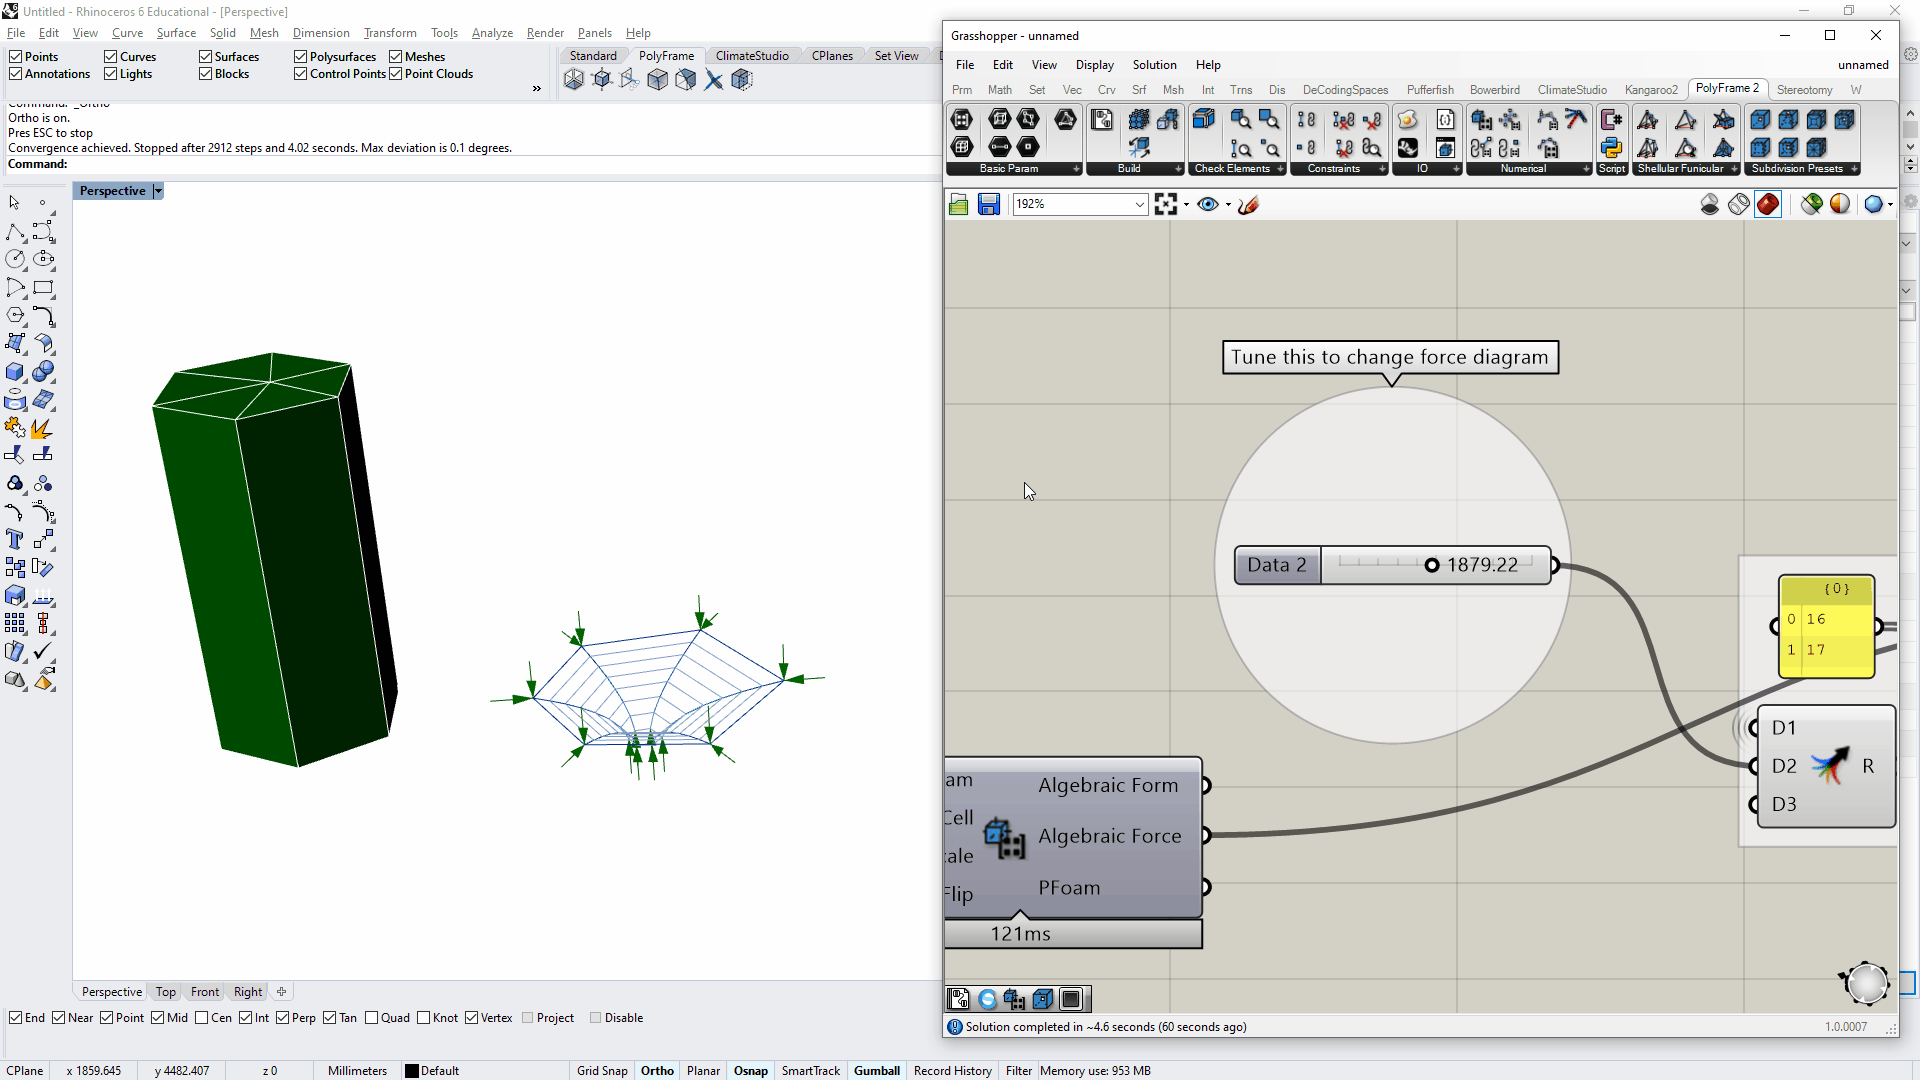The width and height of the screenshot is (1920, 1080).
Task: Click Ortho in the Rhino status bar
Action: [x=657, y=1070]
